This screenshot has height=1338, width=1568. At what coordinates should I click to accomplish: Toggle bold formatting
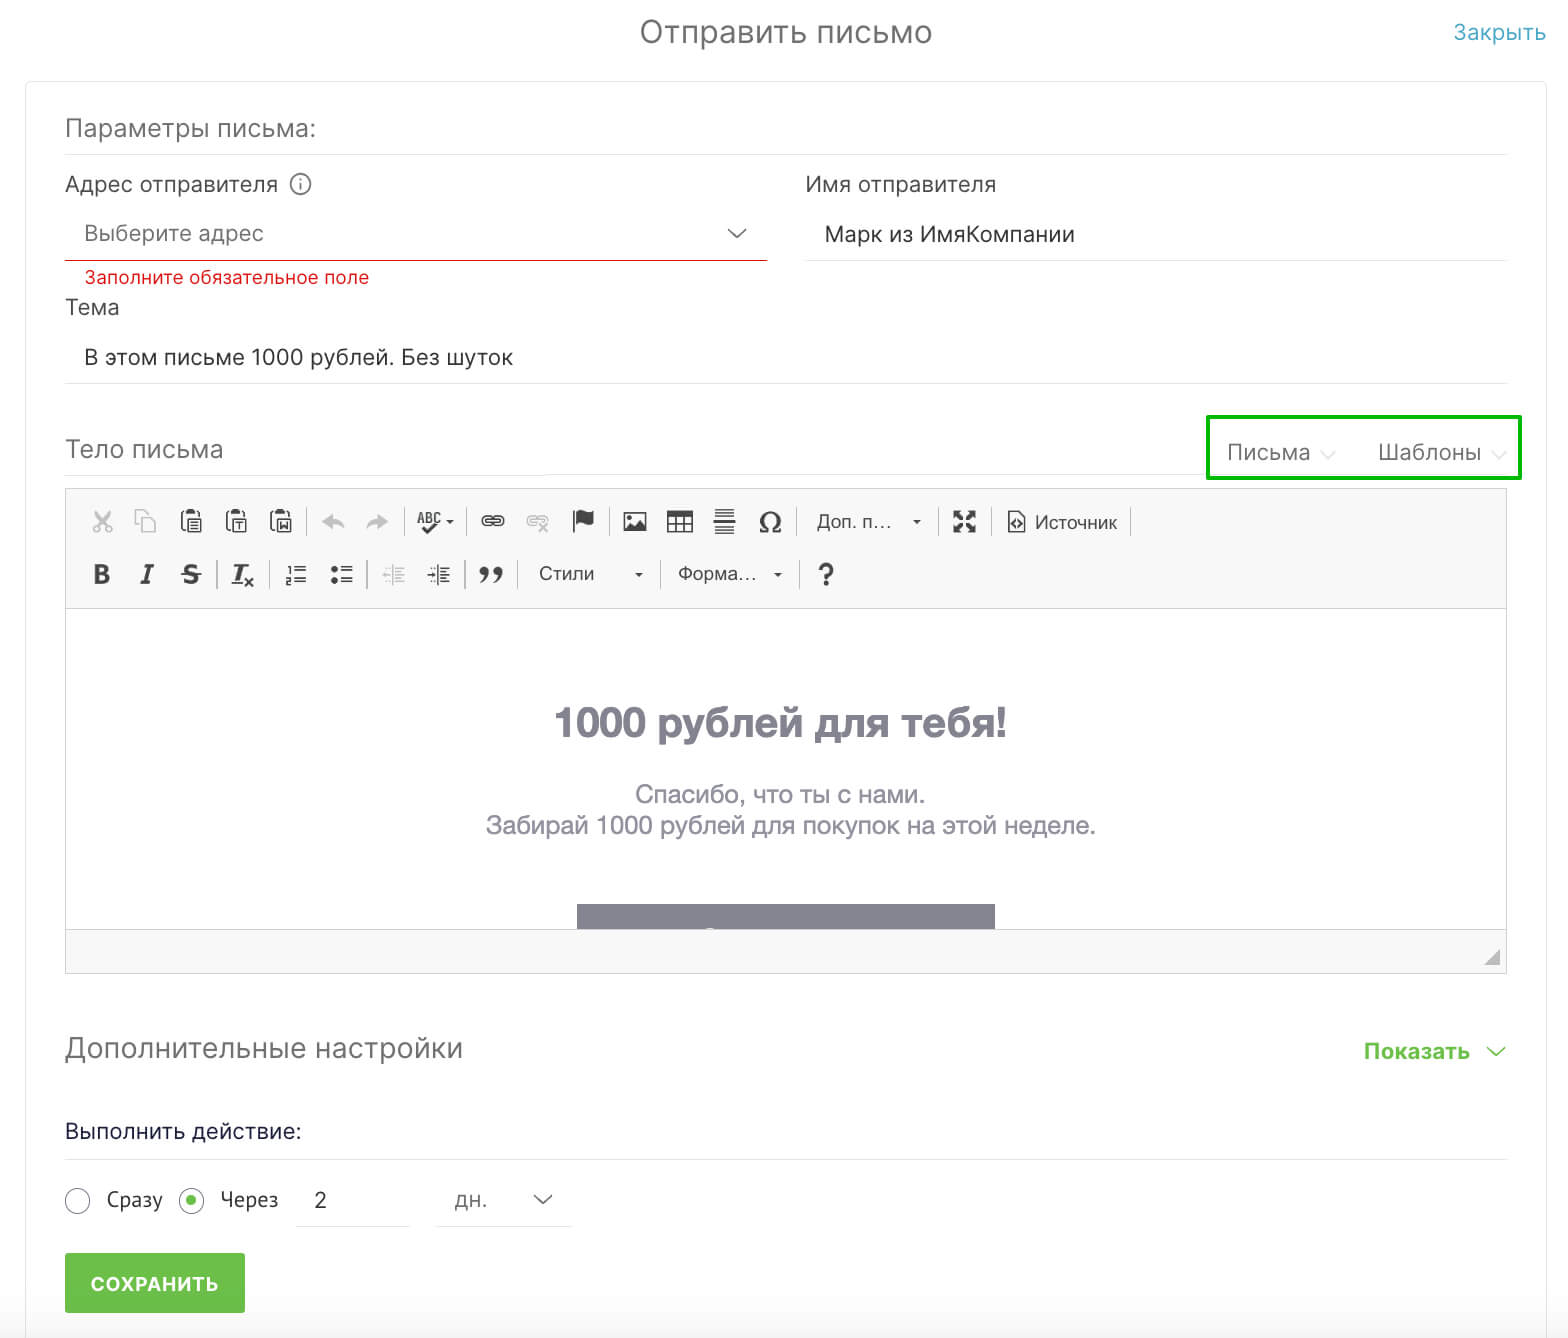[x=101, y=574]
